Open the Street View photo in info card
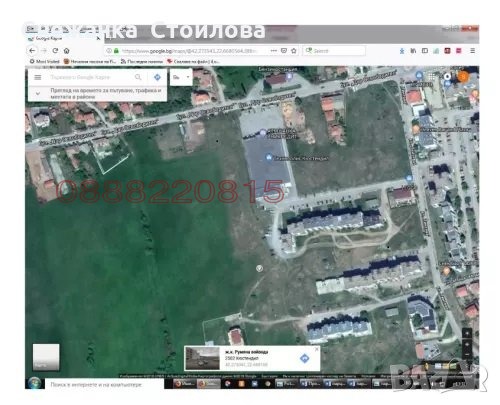The height and width of the screenshot is (405, 500). click(x=202, y=358)
